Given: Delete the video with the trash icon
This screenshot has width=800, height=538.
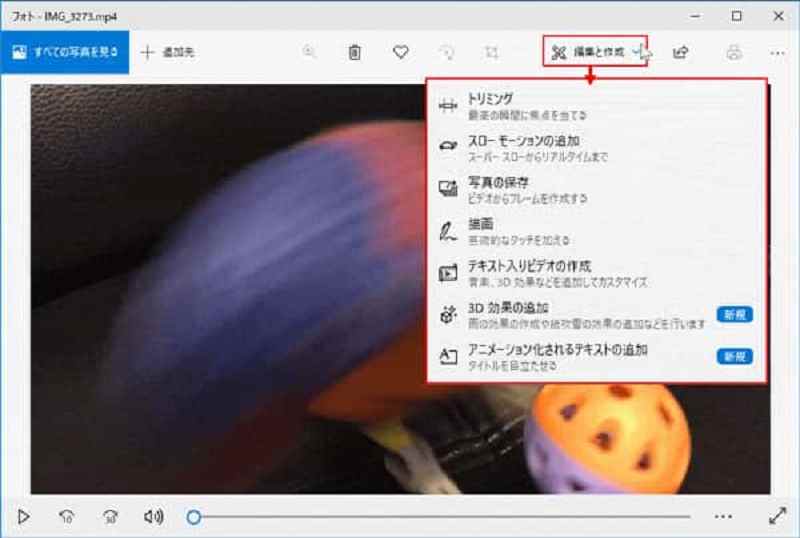Looking at the screenshot, I should (x=355, y=52).
